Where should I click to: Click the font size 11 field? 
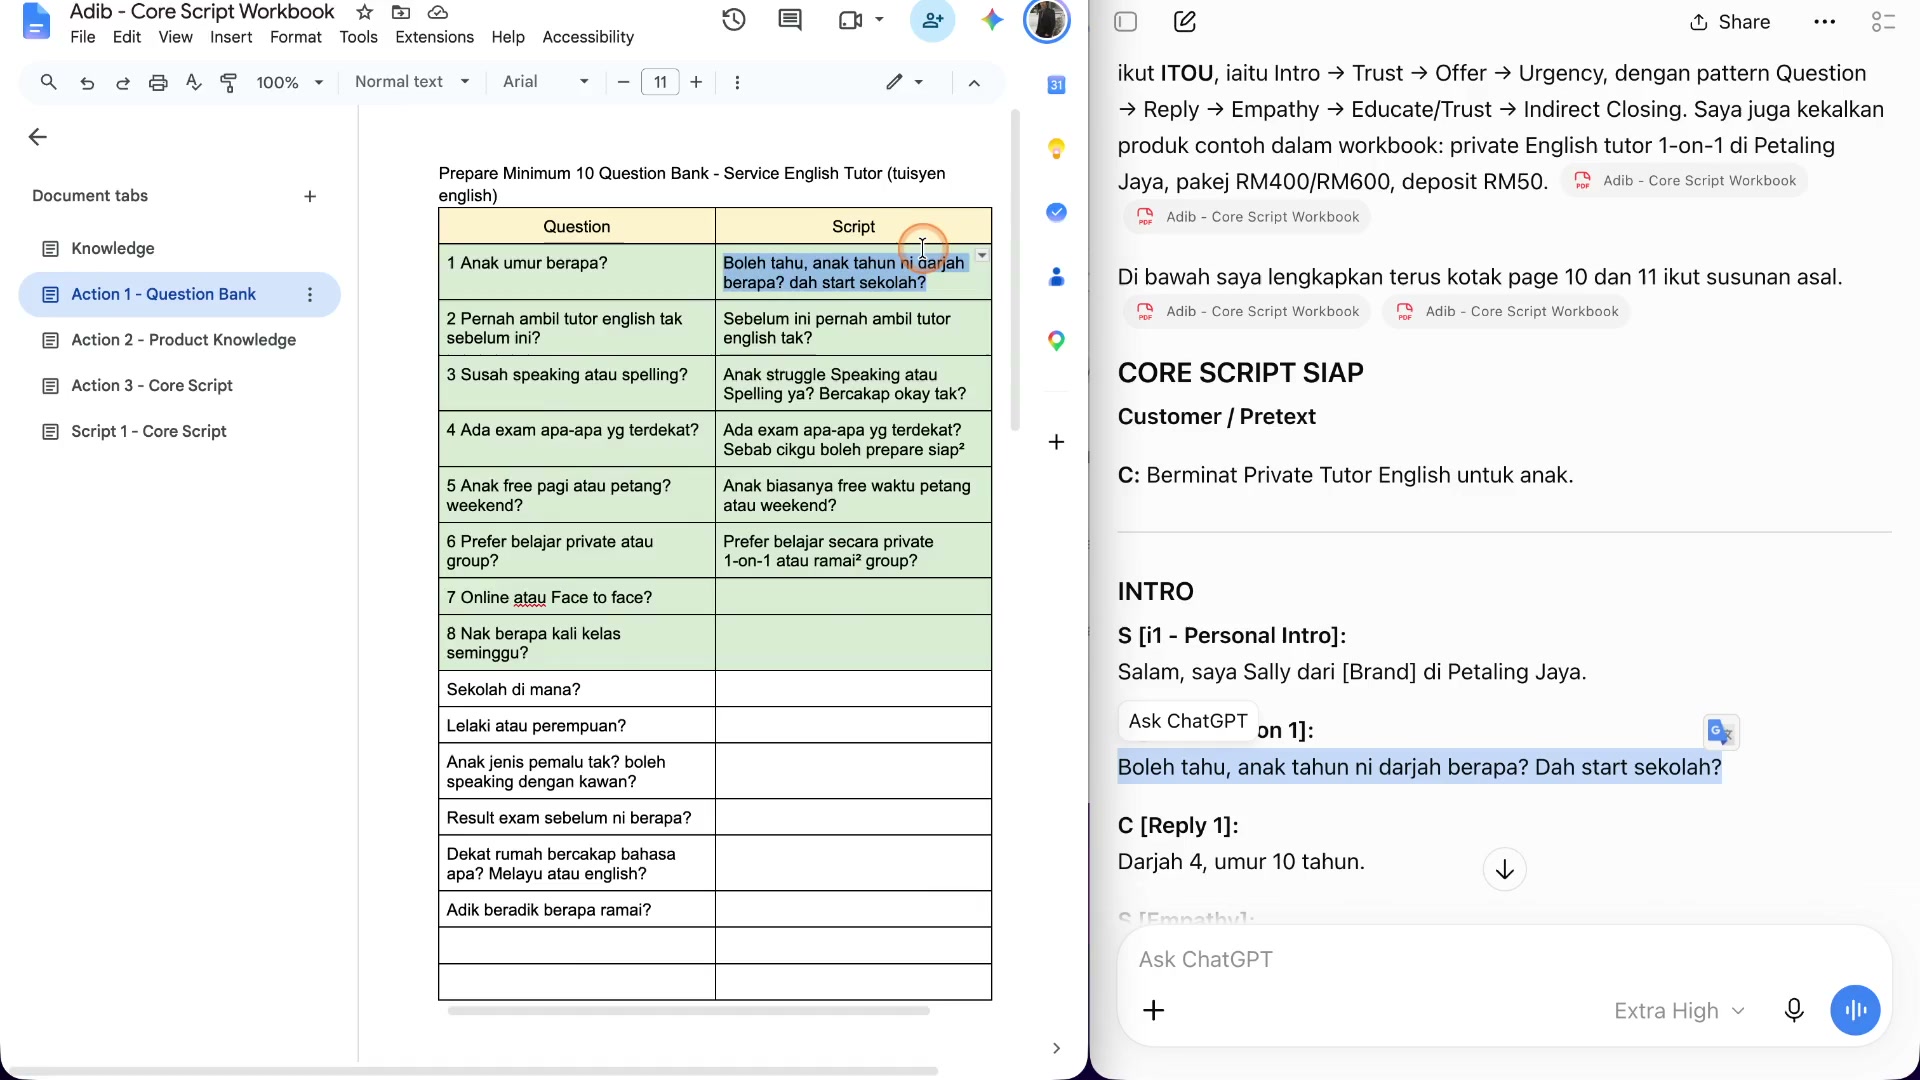pos(660,82)
